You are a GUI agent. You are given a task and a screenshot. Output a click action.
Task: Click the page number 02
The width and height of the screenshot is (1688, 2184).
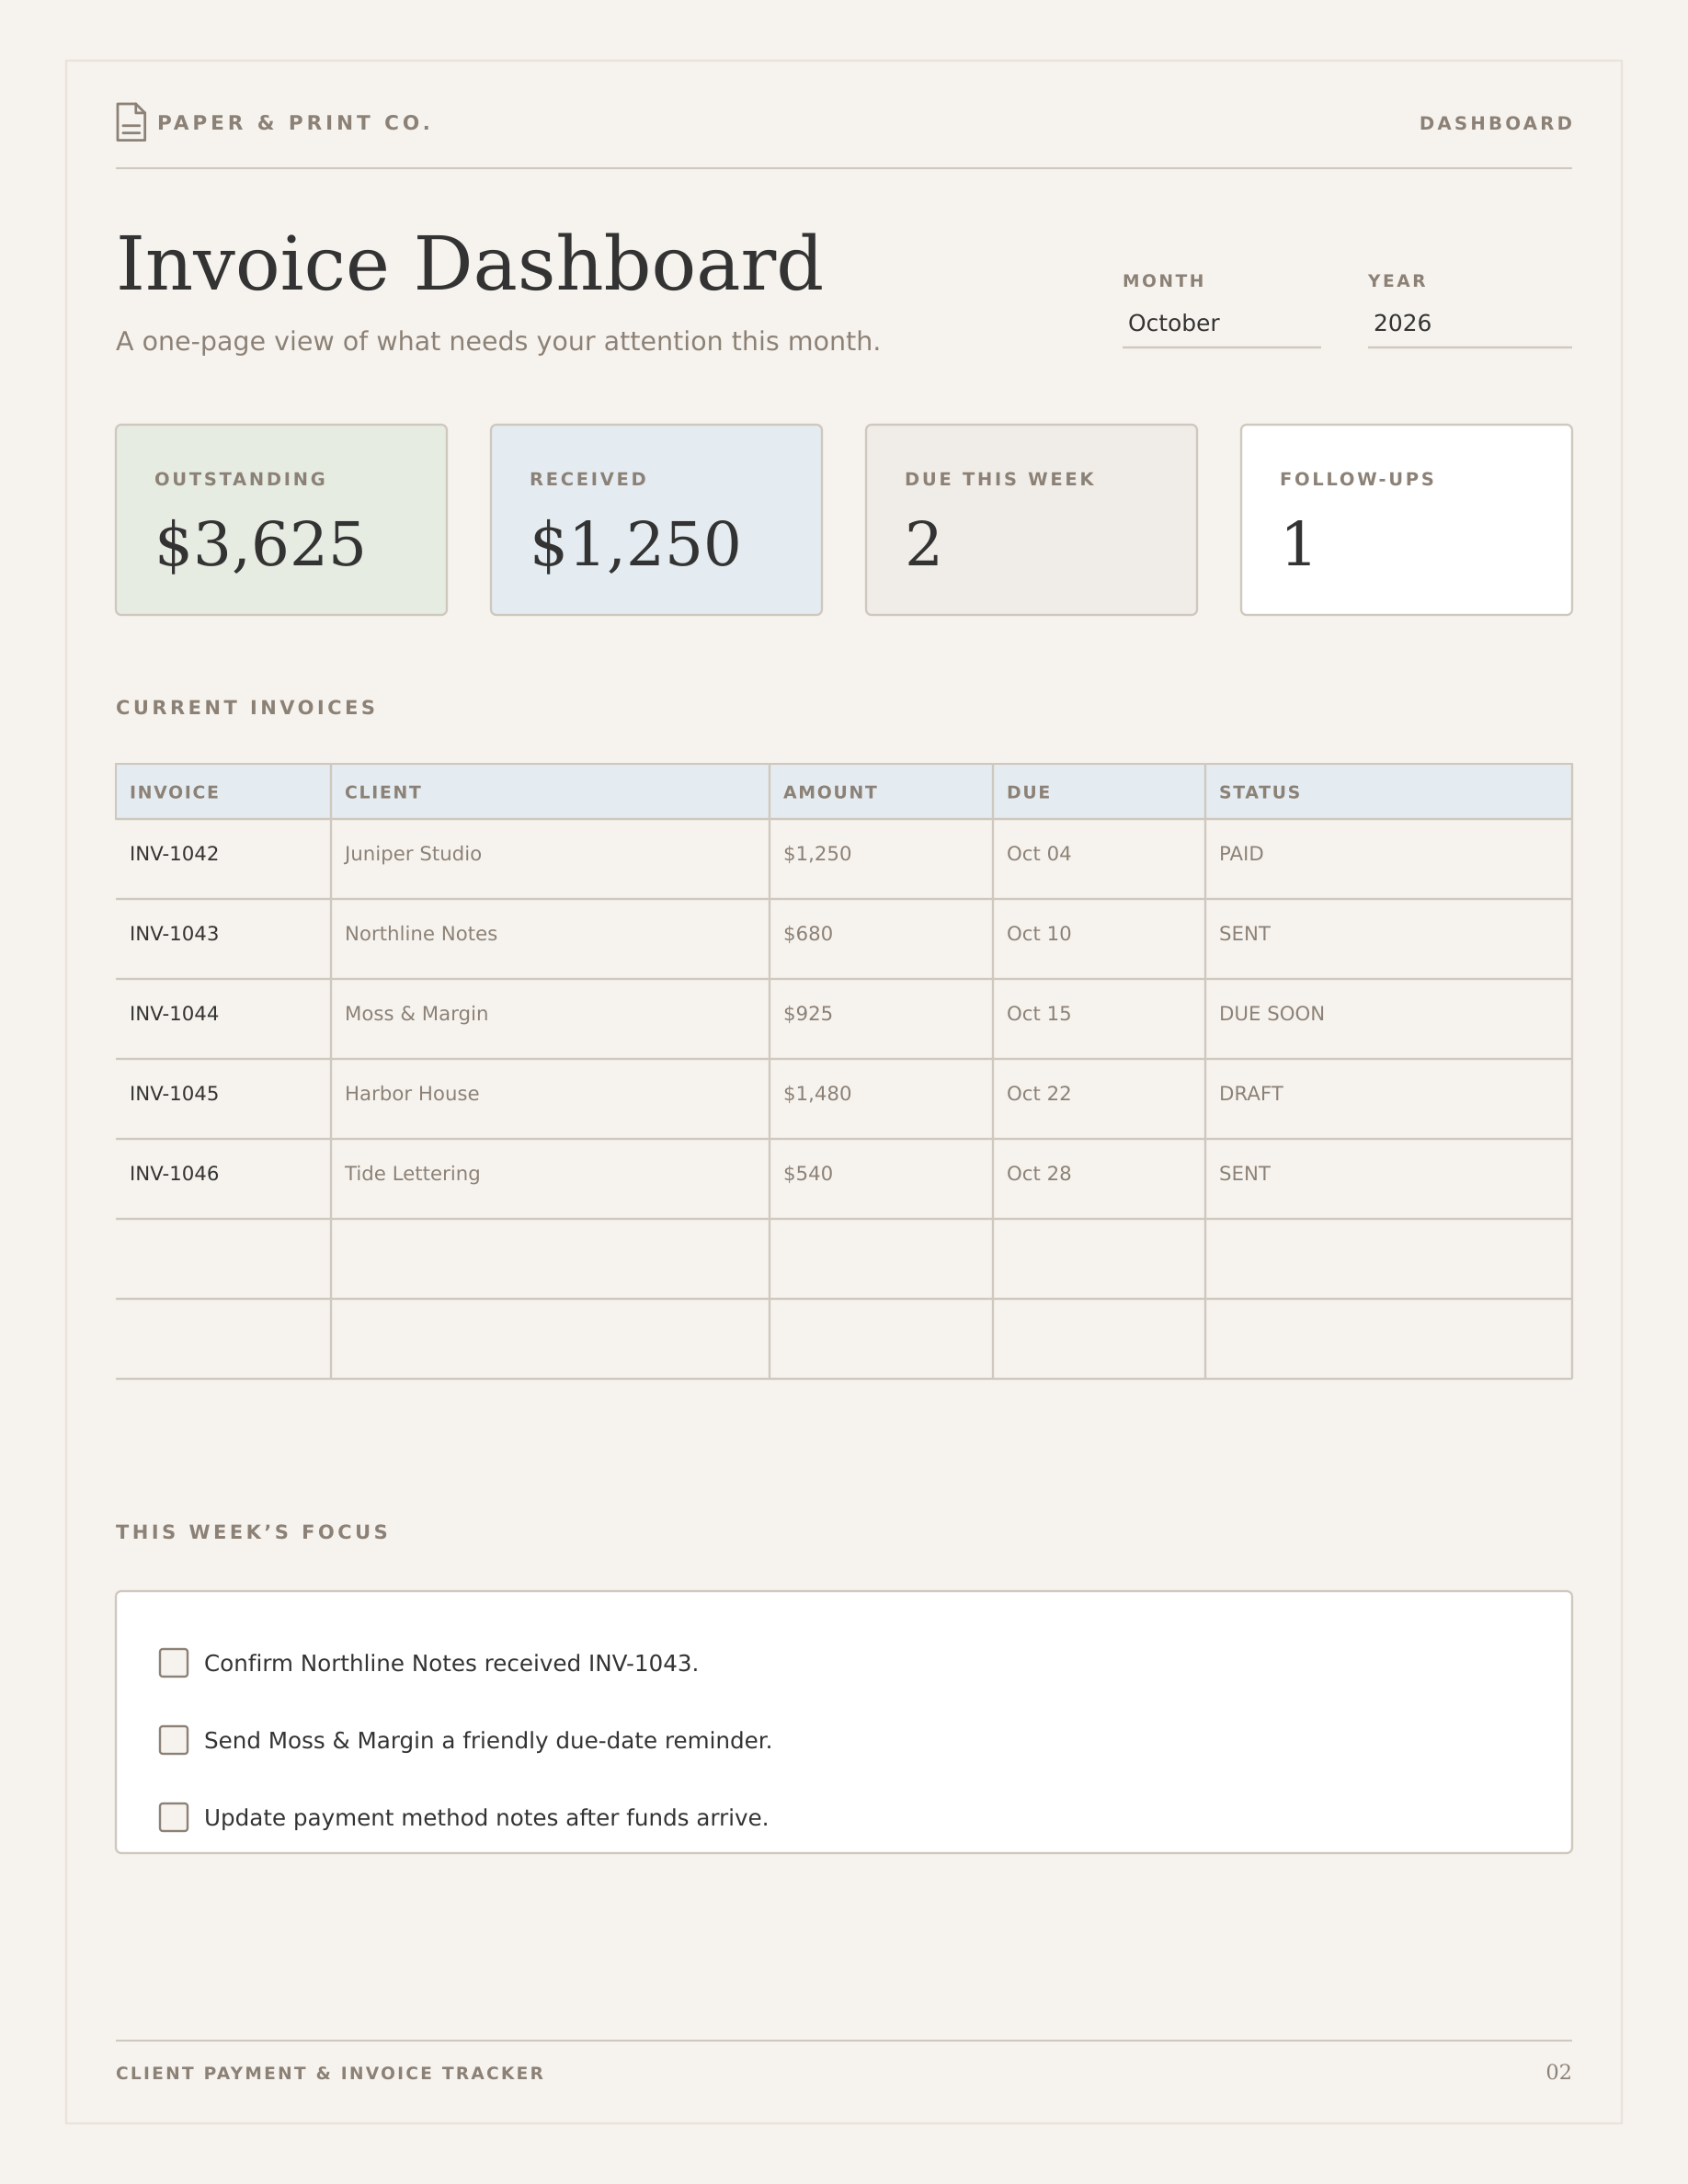[1558, 2072]
